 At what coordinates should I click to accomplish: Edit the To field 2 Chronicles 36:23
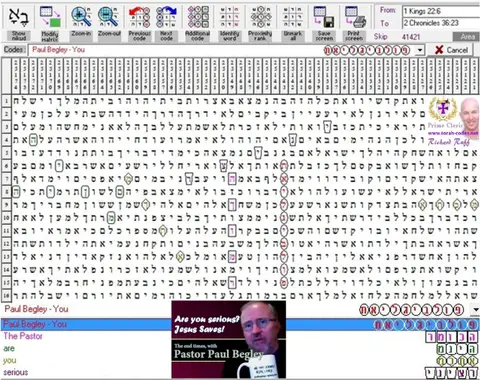tap(441, 23)
